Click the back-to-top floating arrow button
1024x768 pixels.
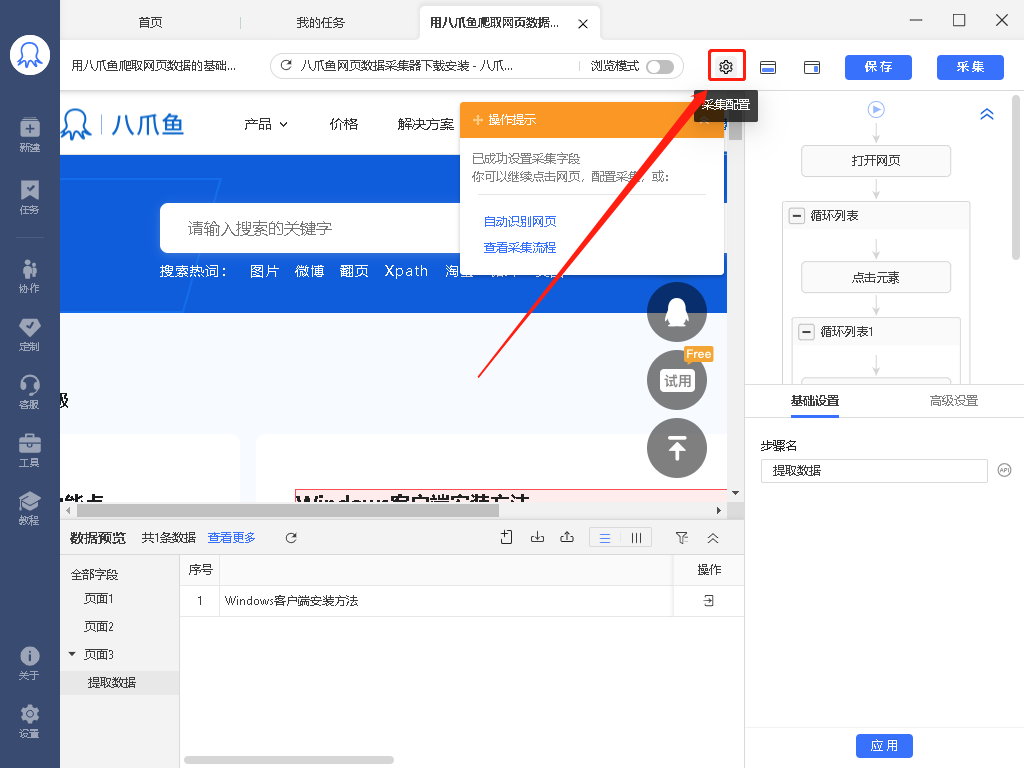677,448
